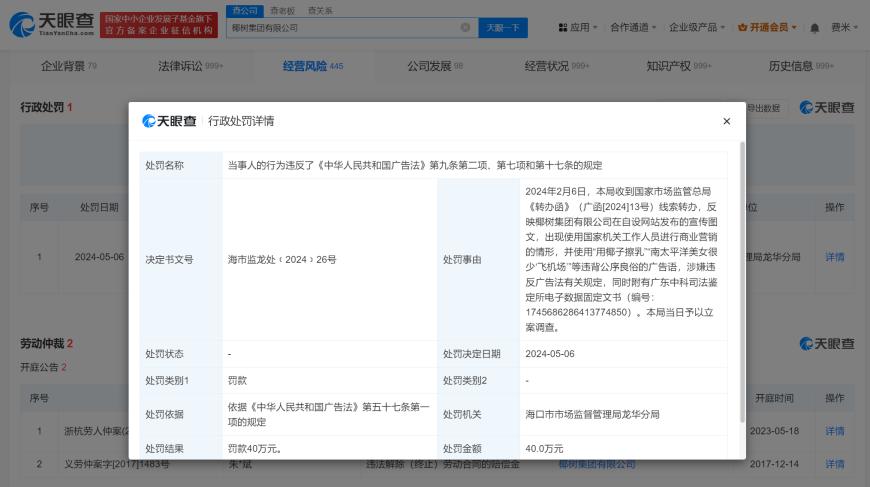Image resolution: width=870 pixels, height=487 pixels.
Task: Open the 费米 user account menu
Action: [844, 27]
